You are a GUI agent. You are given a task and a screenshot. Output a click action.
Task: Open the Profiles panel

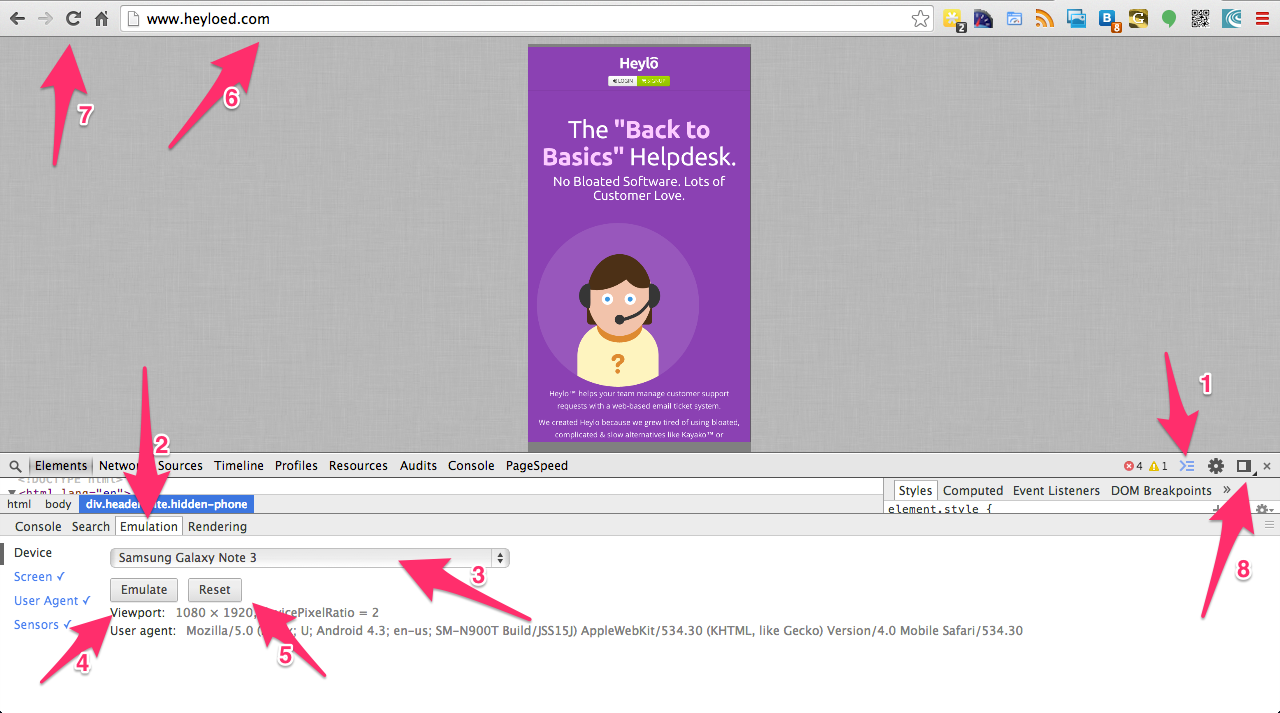click(296, 466)
